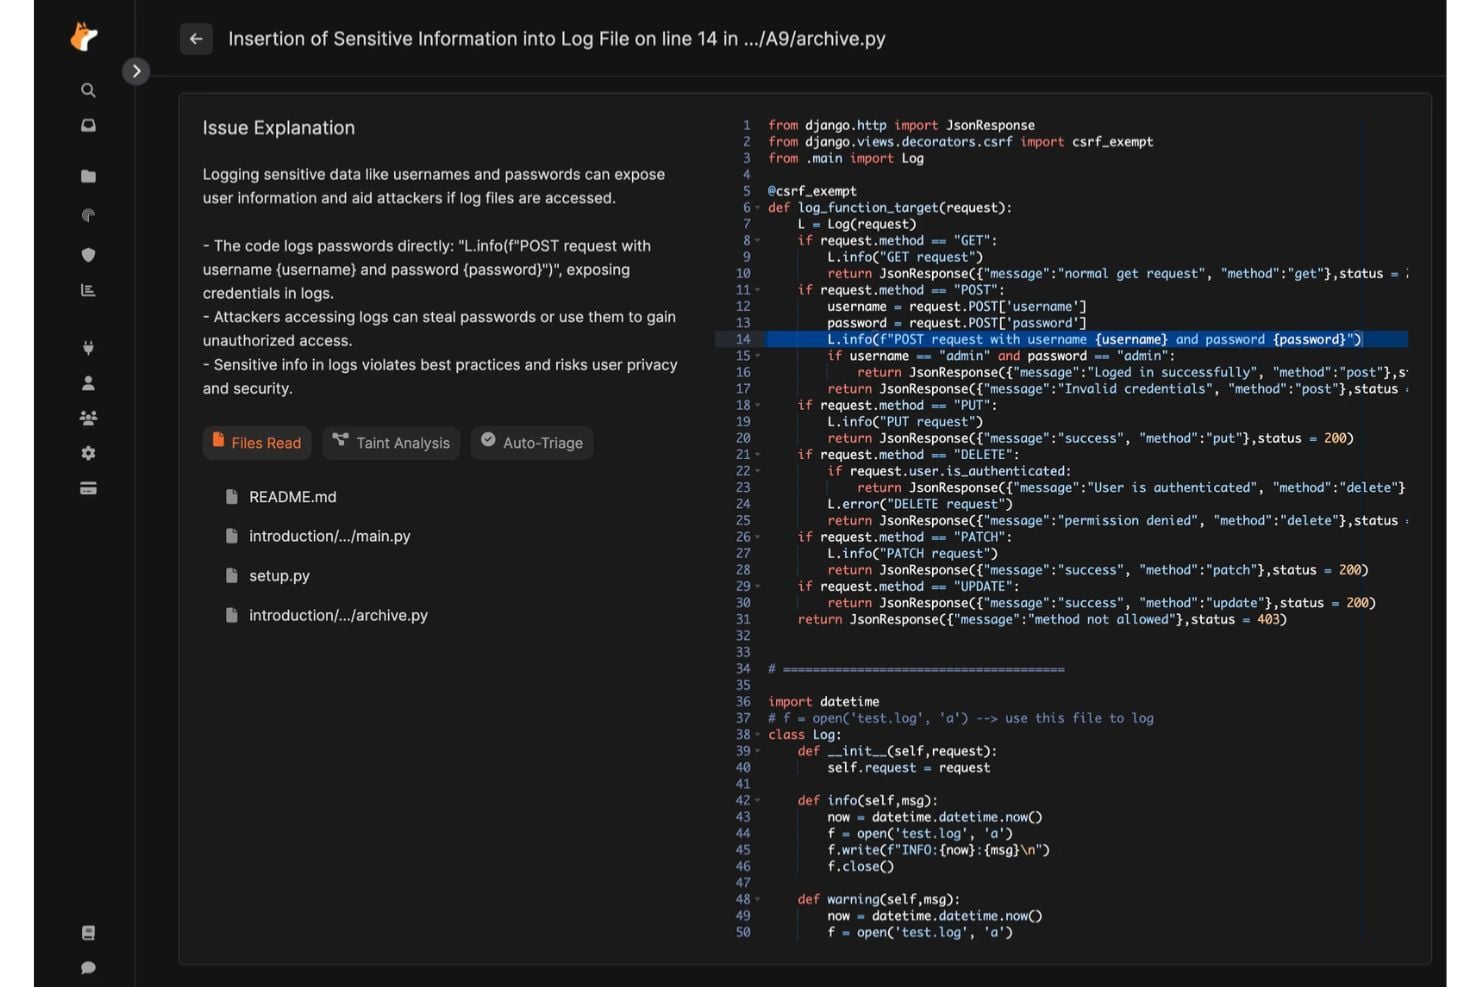This screenshot has height=987, width=1480.
Task: Open billing via the credit card icon
Action: tap(88, 489)
